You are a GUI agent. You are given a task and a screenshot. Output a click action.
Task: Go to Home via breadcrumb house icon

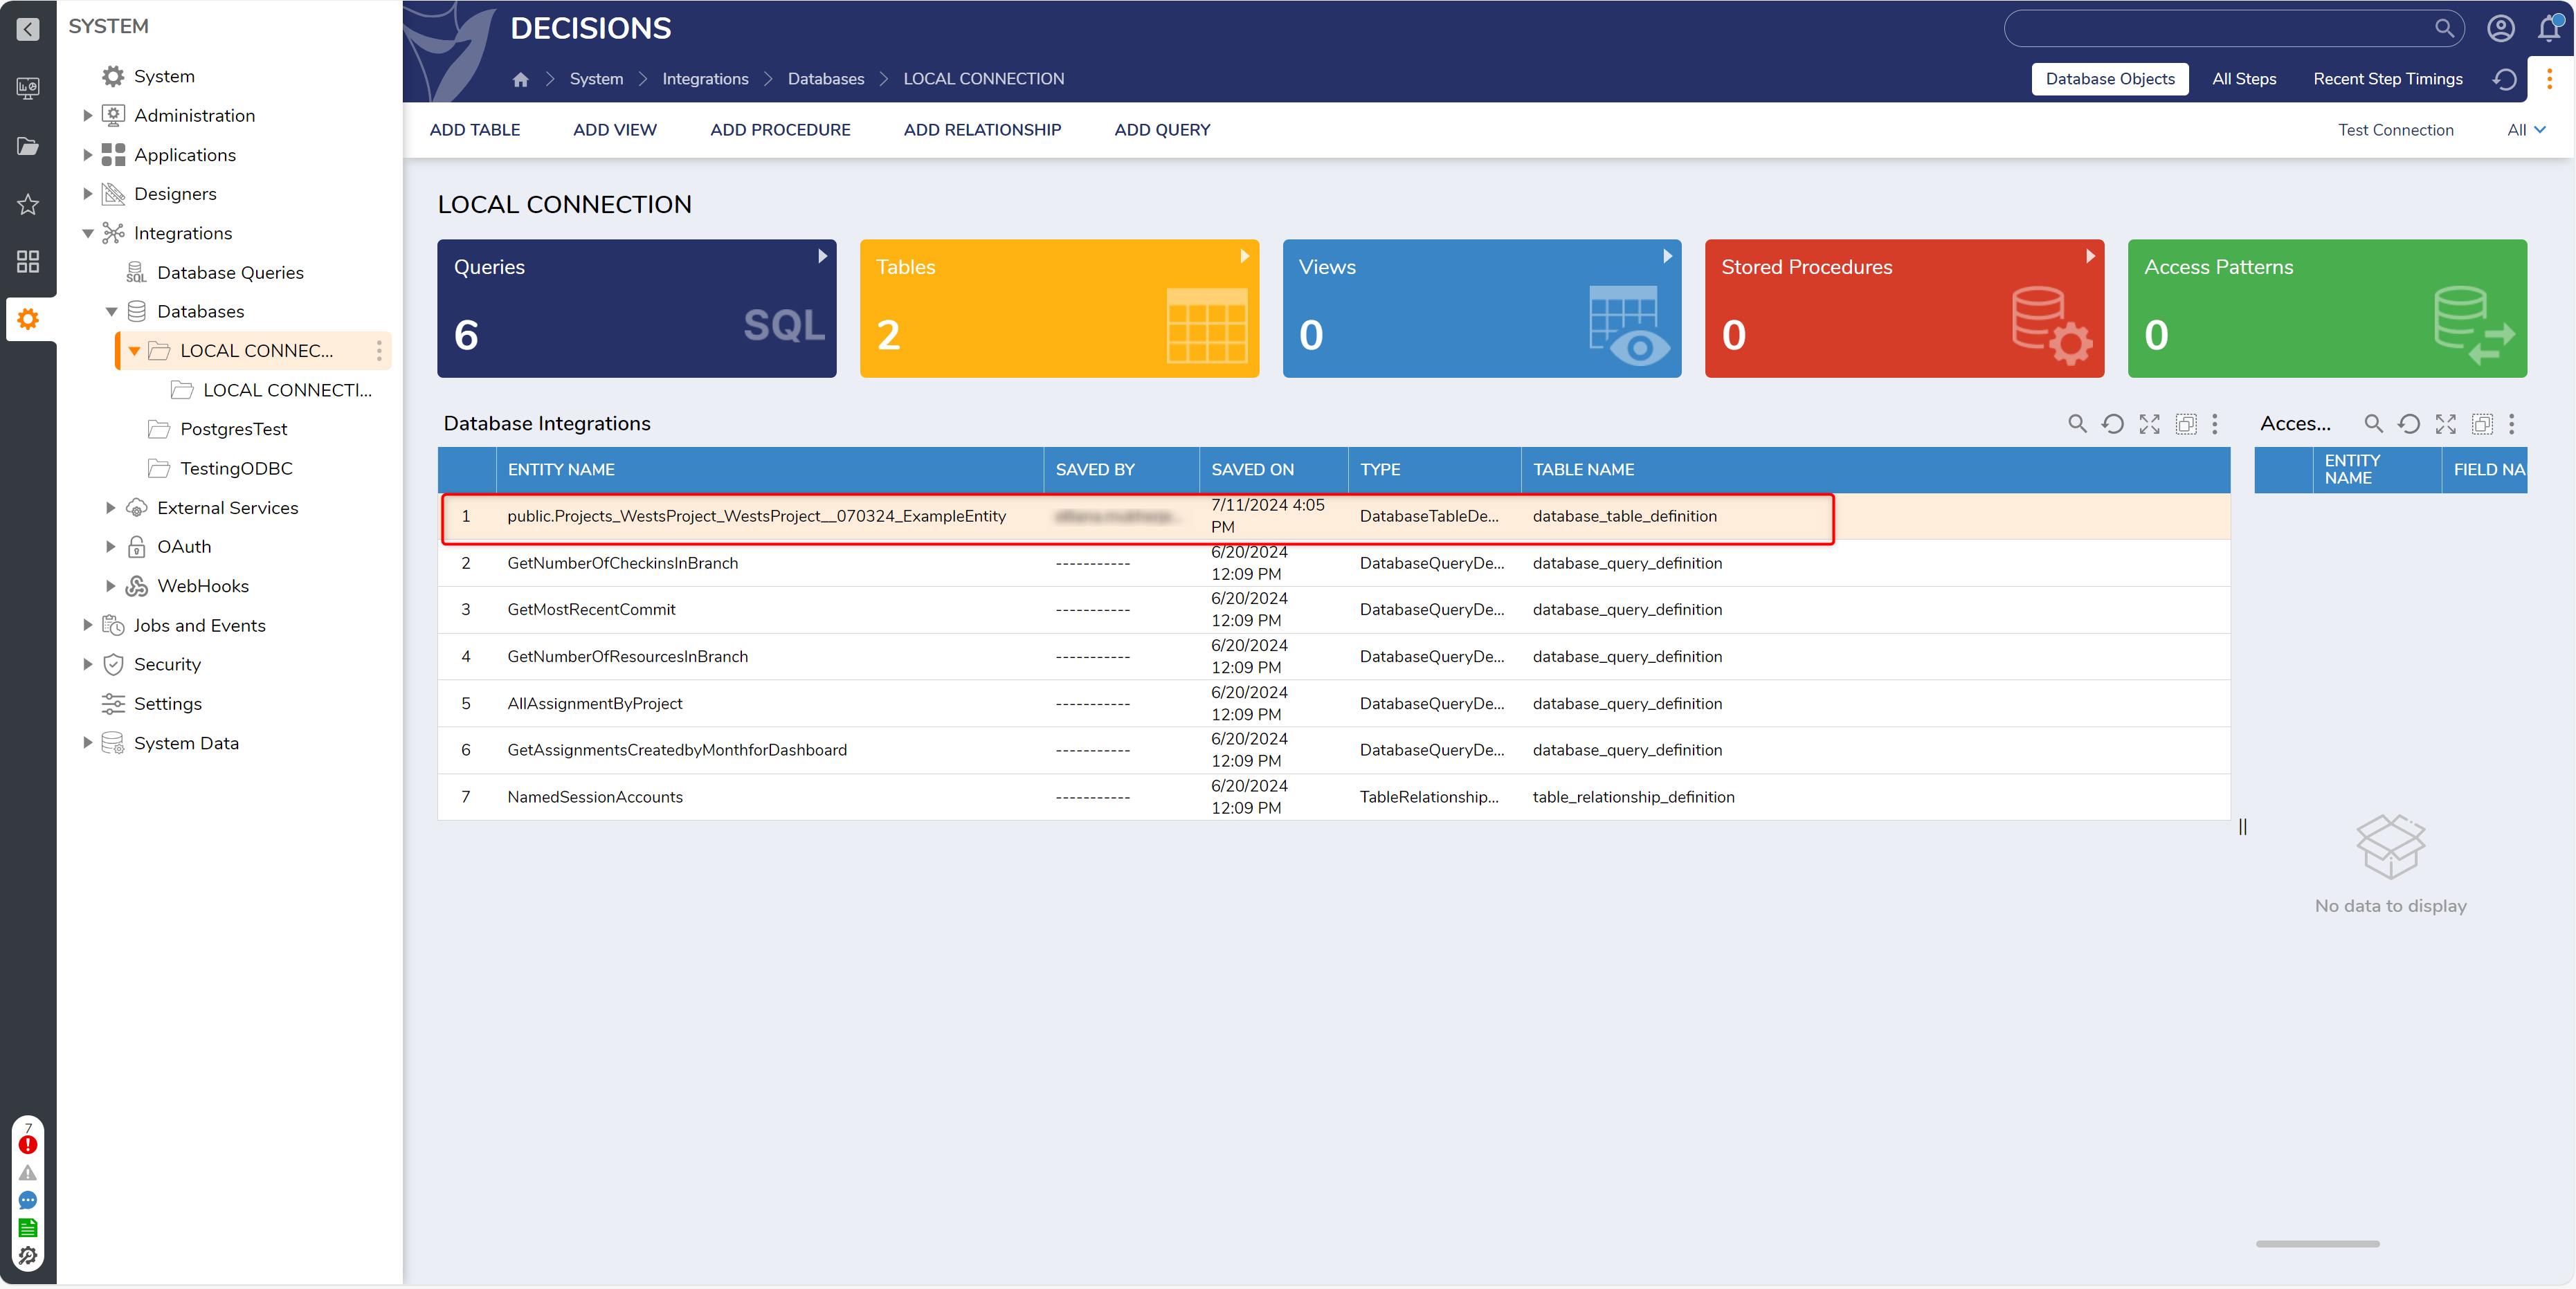(x=520, y=79)
